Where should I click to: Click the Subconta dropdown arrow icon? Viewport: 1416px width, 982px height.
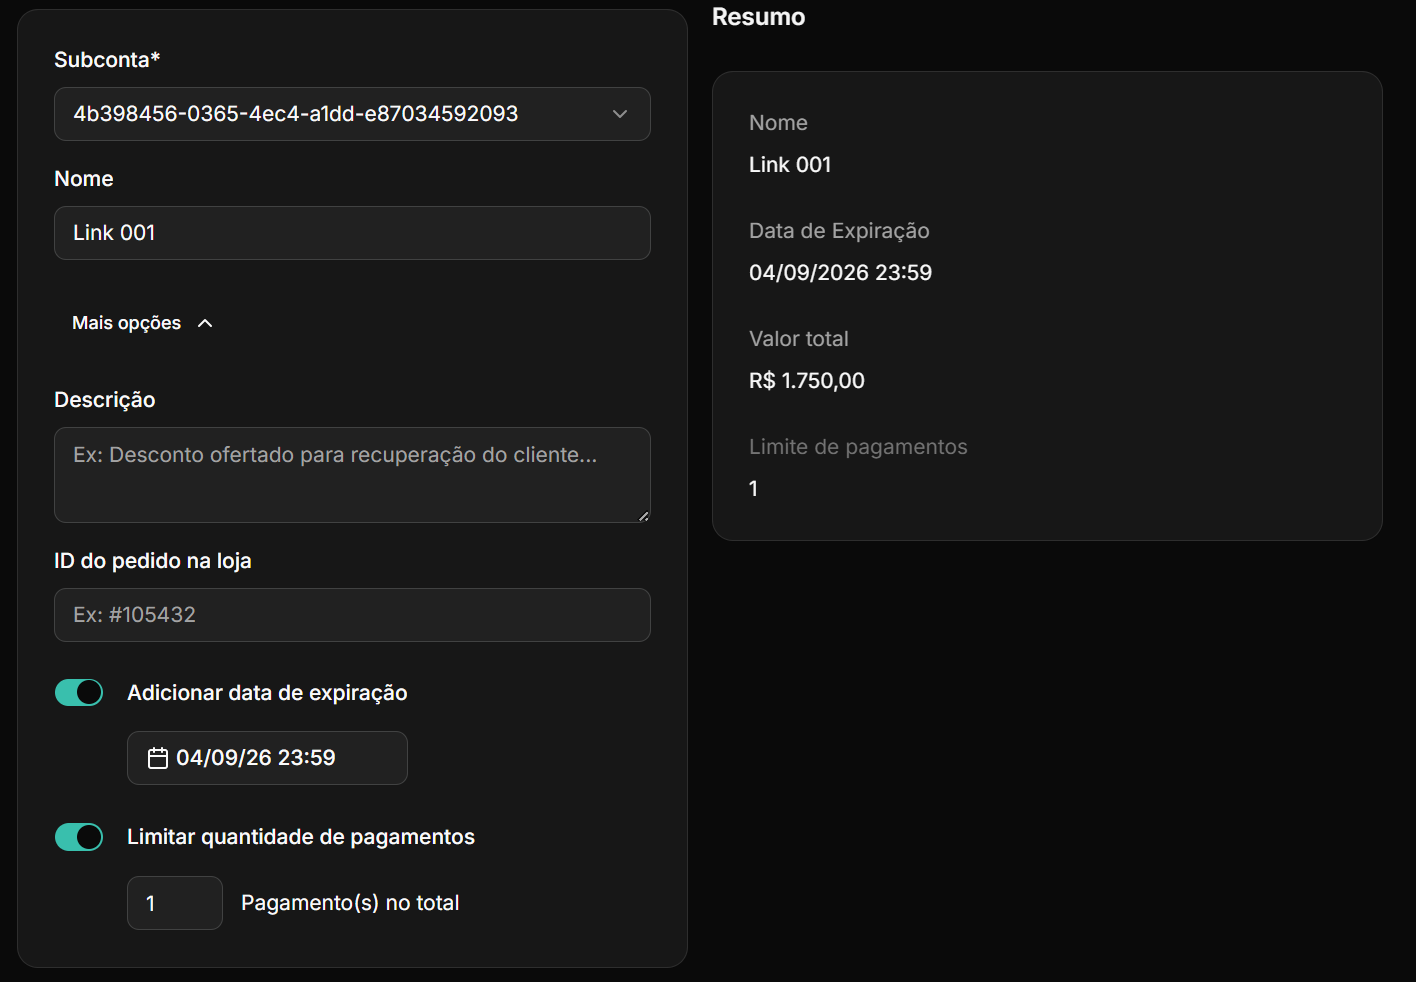pyautogui.click(x=620, y=114)
